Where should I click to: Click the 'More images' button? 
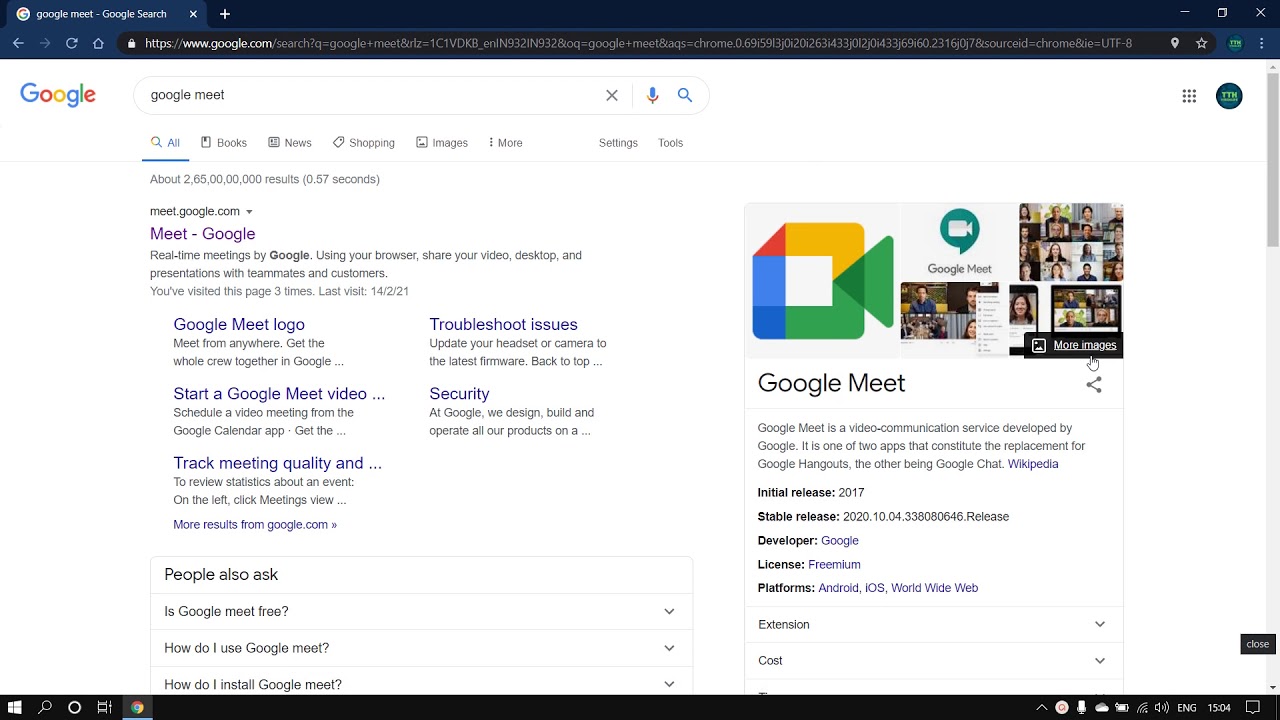1074,345
